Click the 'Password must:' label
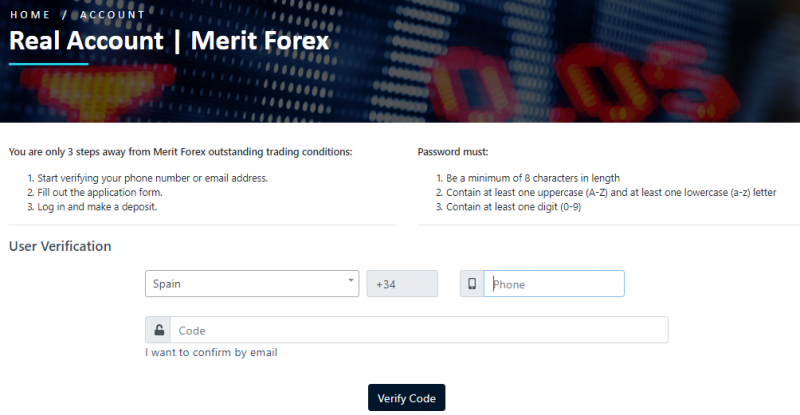Screen dimensions: 800x415 tap(453, 152)
